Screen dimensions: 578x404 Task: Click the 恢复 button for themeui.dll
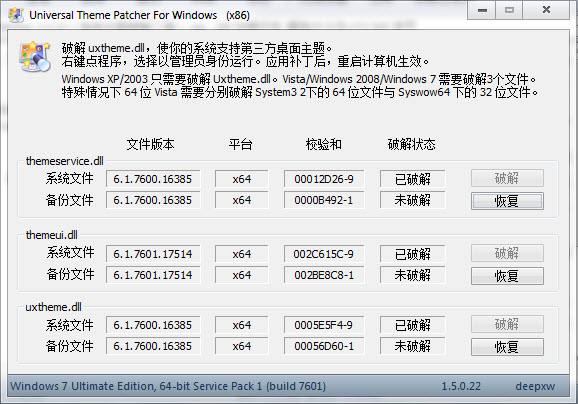(x=507, y=275)
